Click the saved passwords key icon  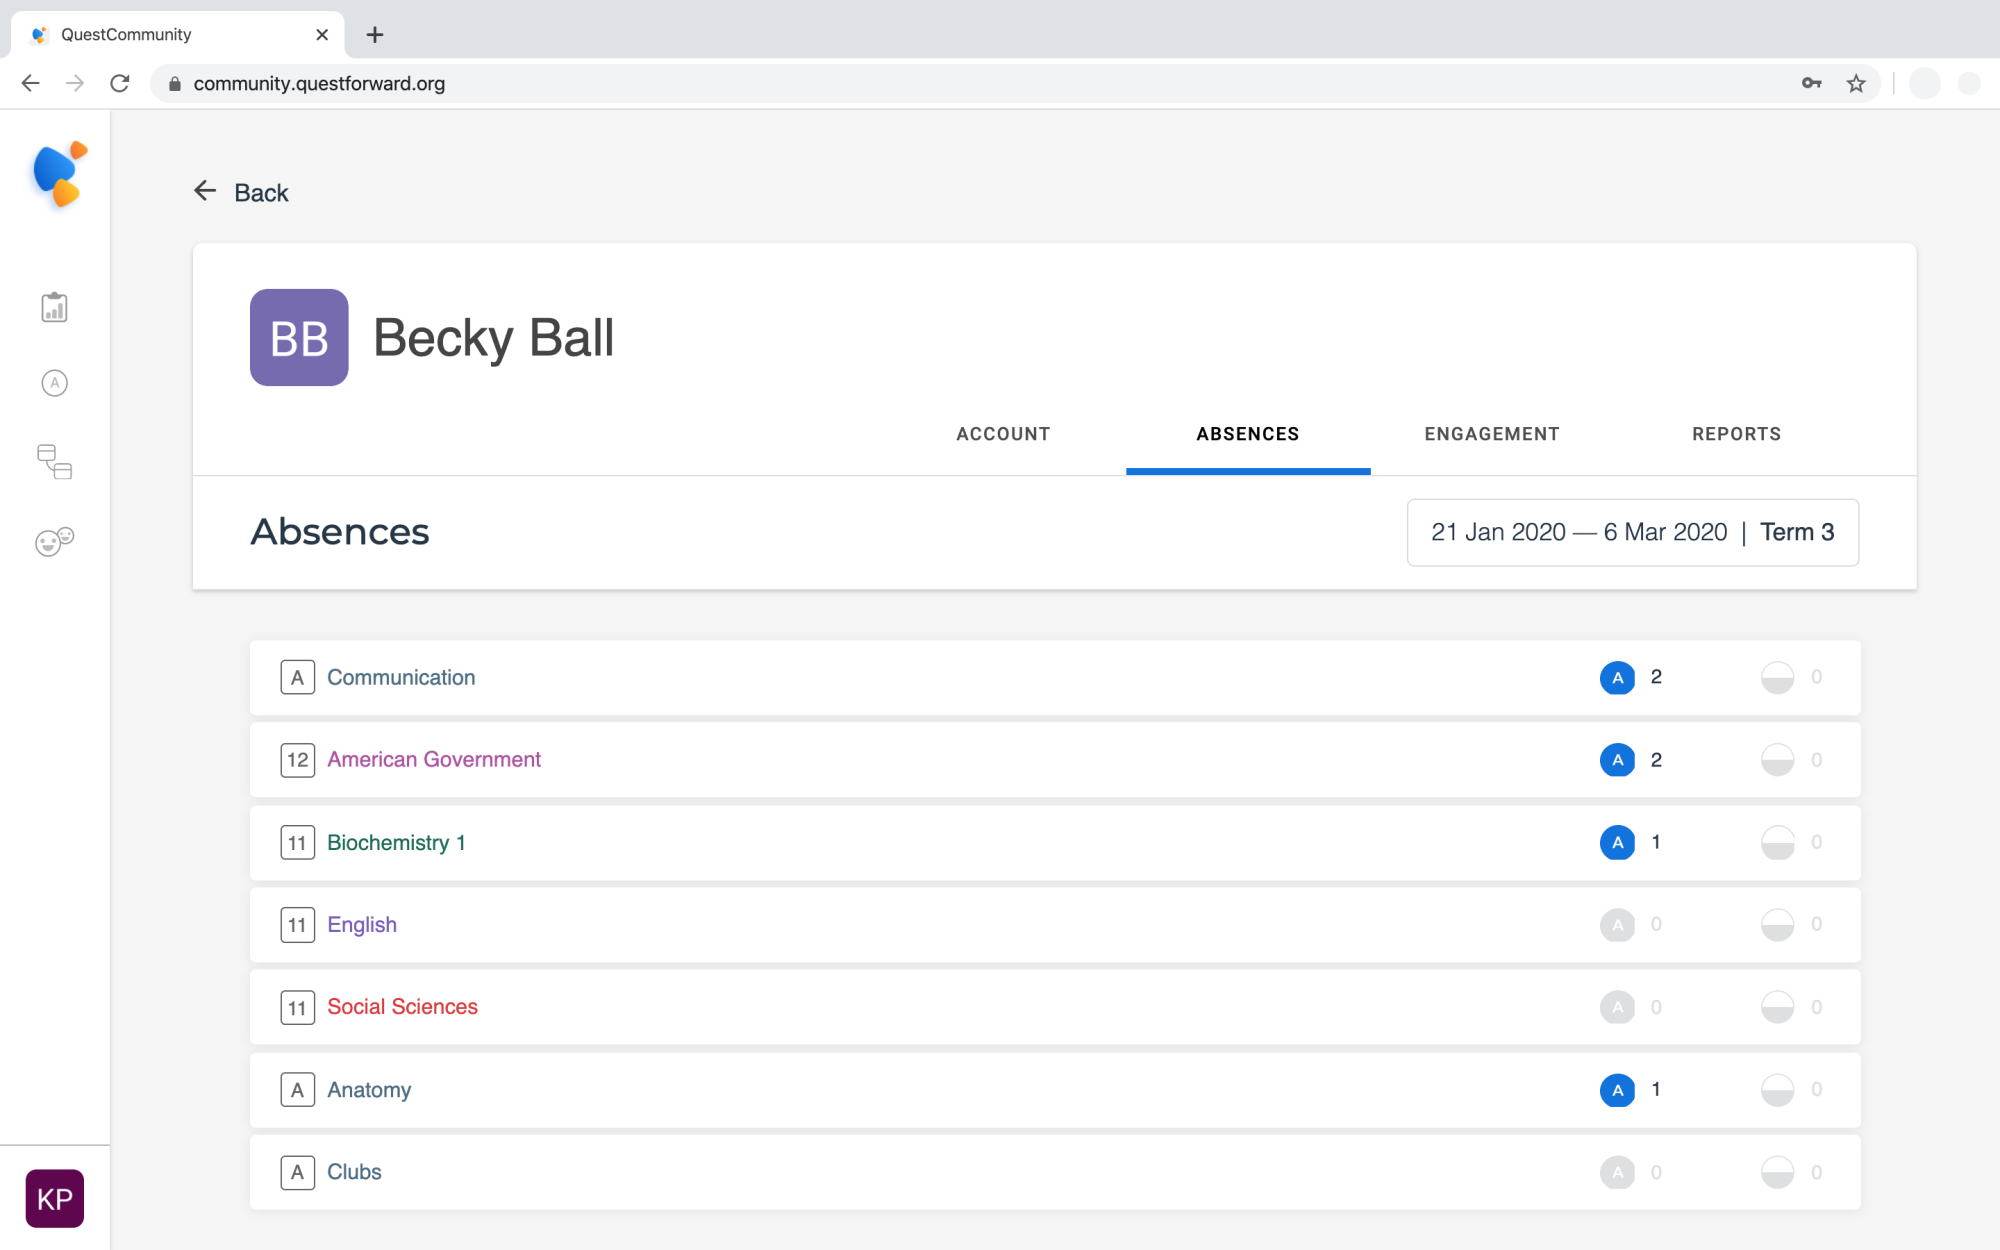click(x=1811, y=83)
